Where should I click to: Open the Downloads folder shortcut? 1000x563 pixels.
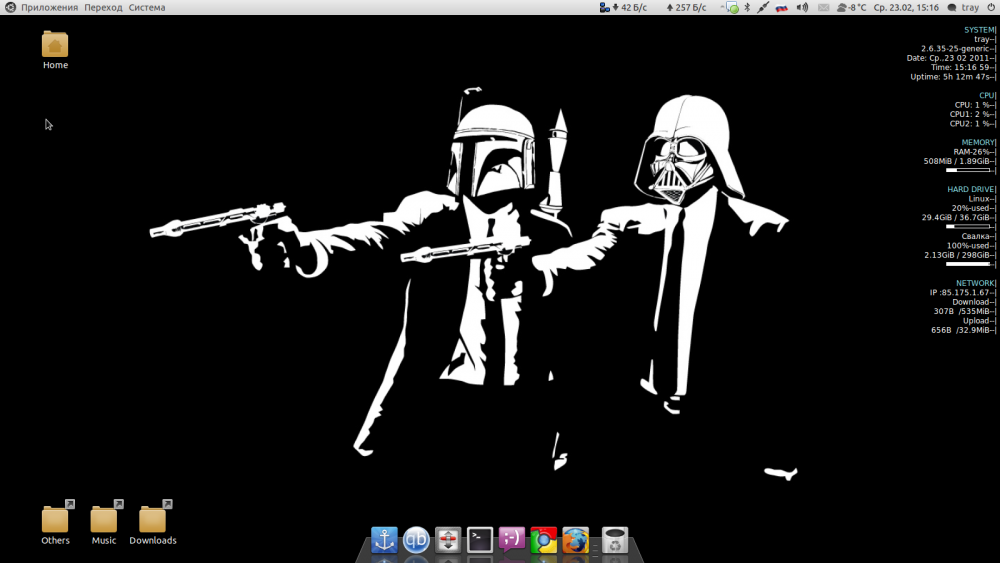(153, 523)
